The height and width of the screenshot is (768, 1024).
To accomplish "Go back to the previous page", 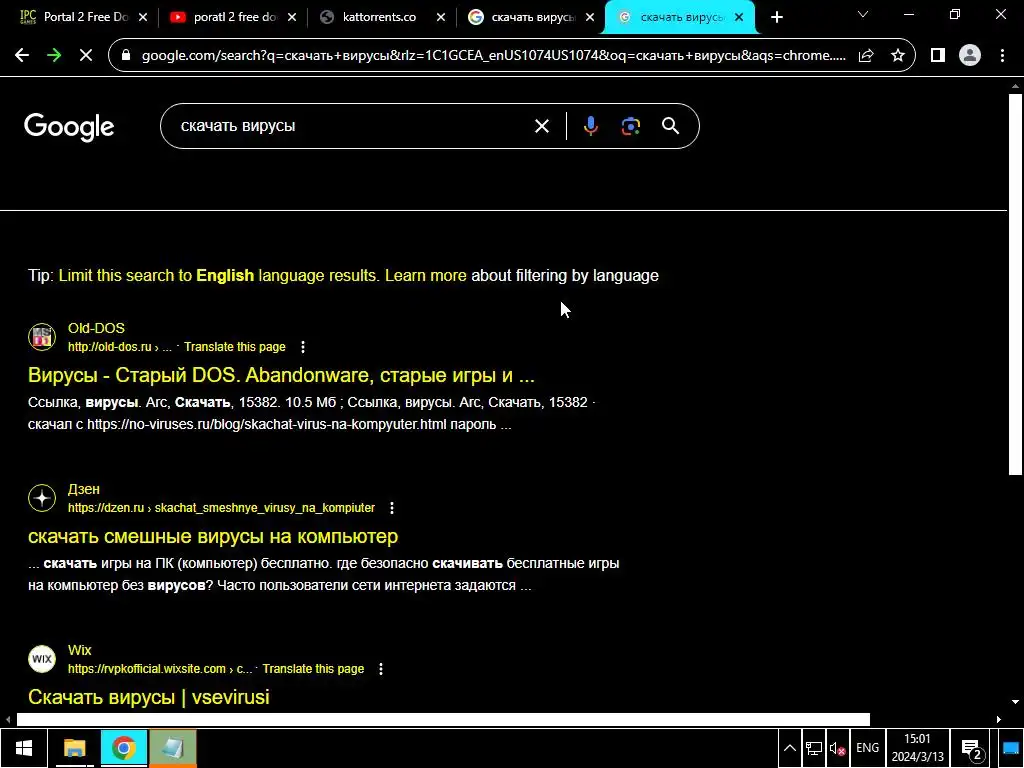I will coord(22,56).
